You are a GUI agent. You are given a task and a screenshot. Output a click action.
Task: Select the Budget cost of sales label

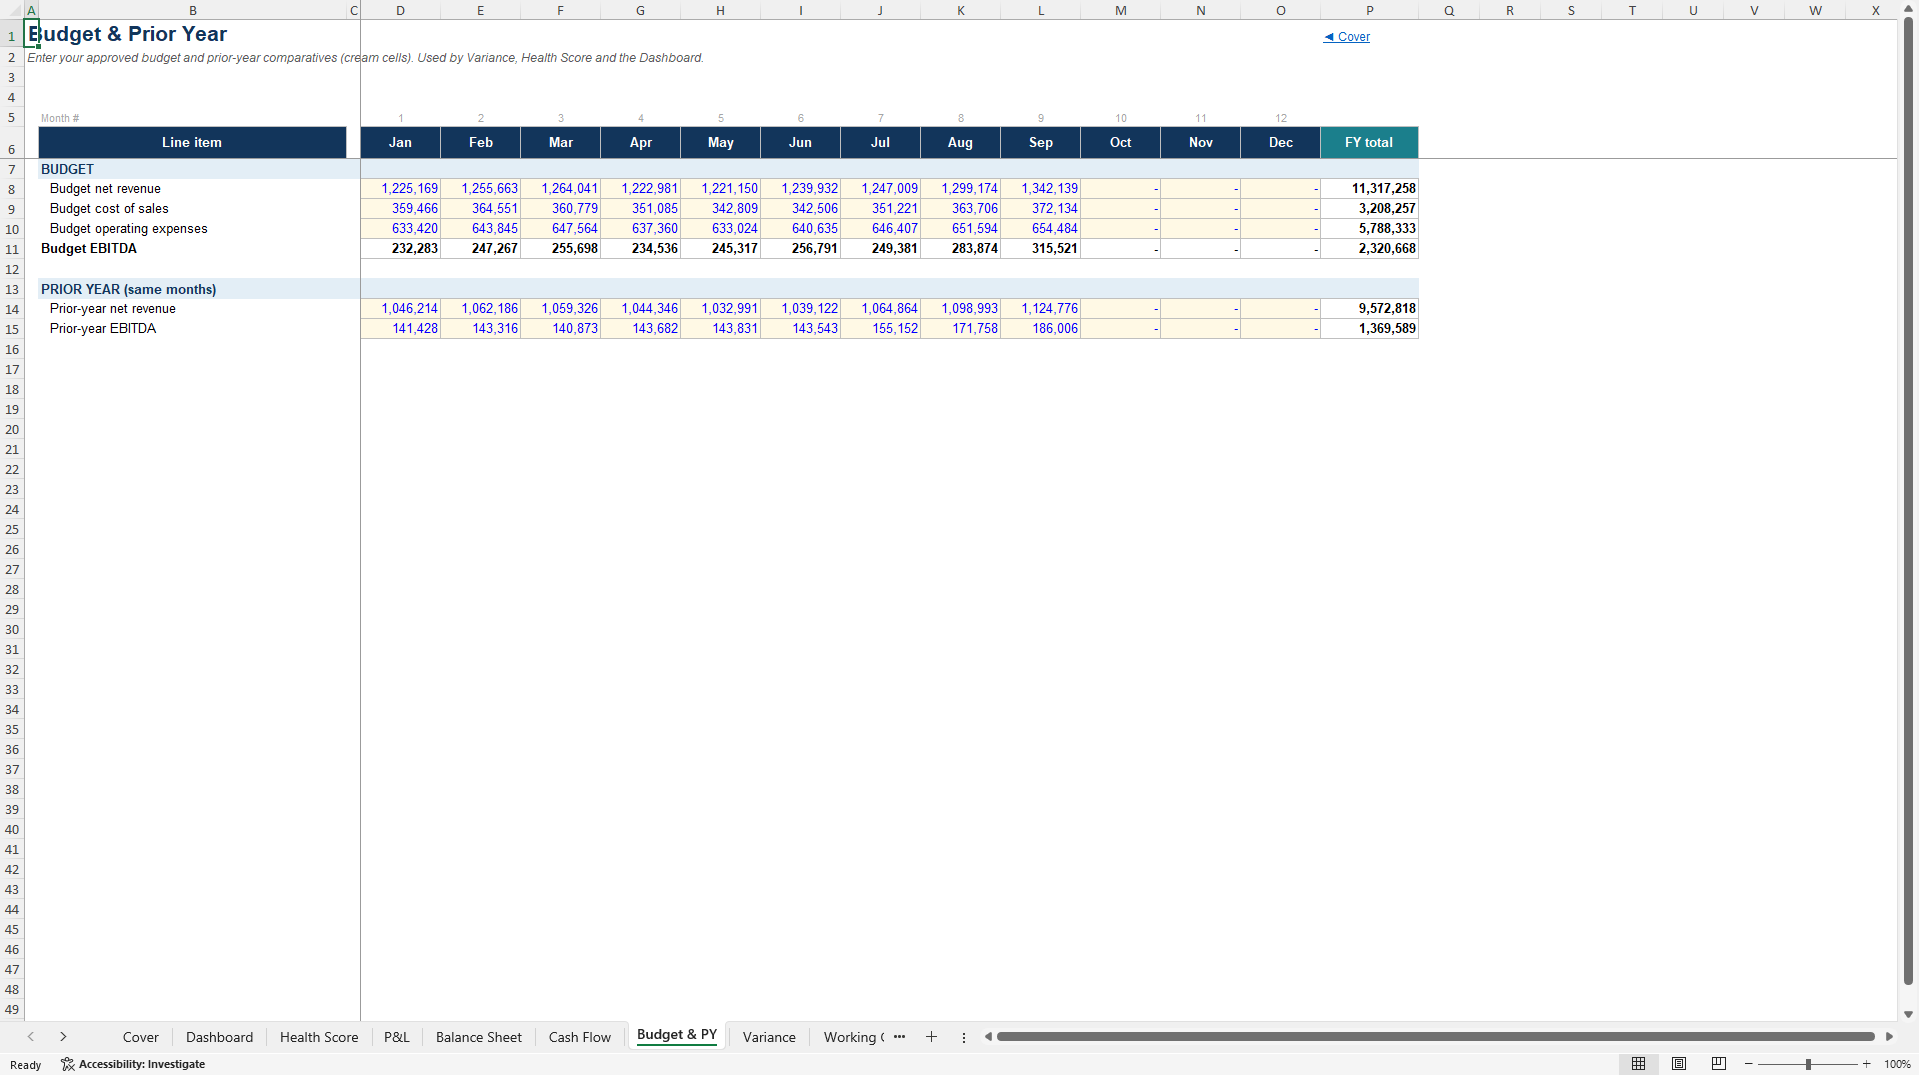point(109,209)
